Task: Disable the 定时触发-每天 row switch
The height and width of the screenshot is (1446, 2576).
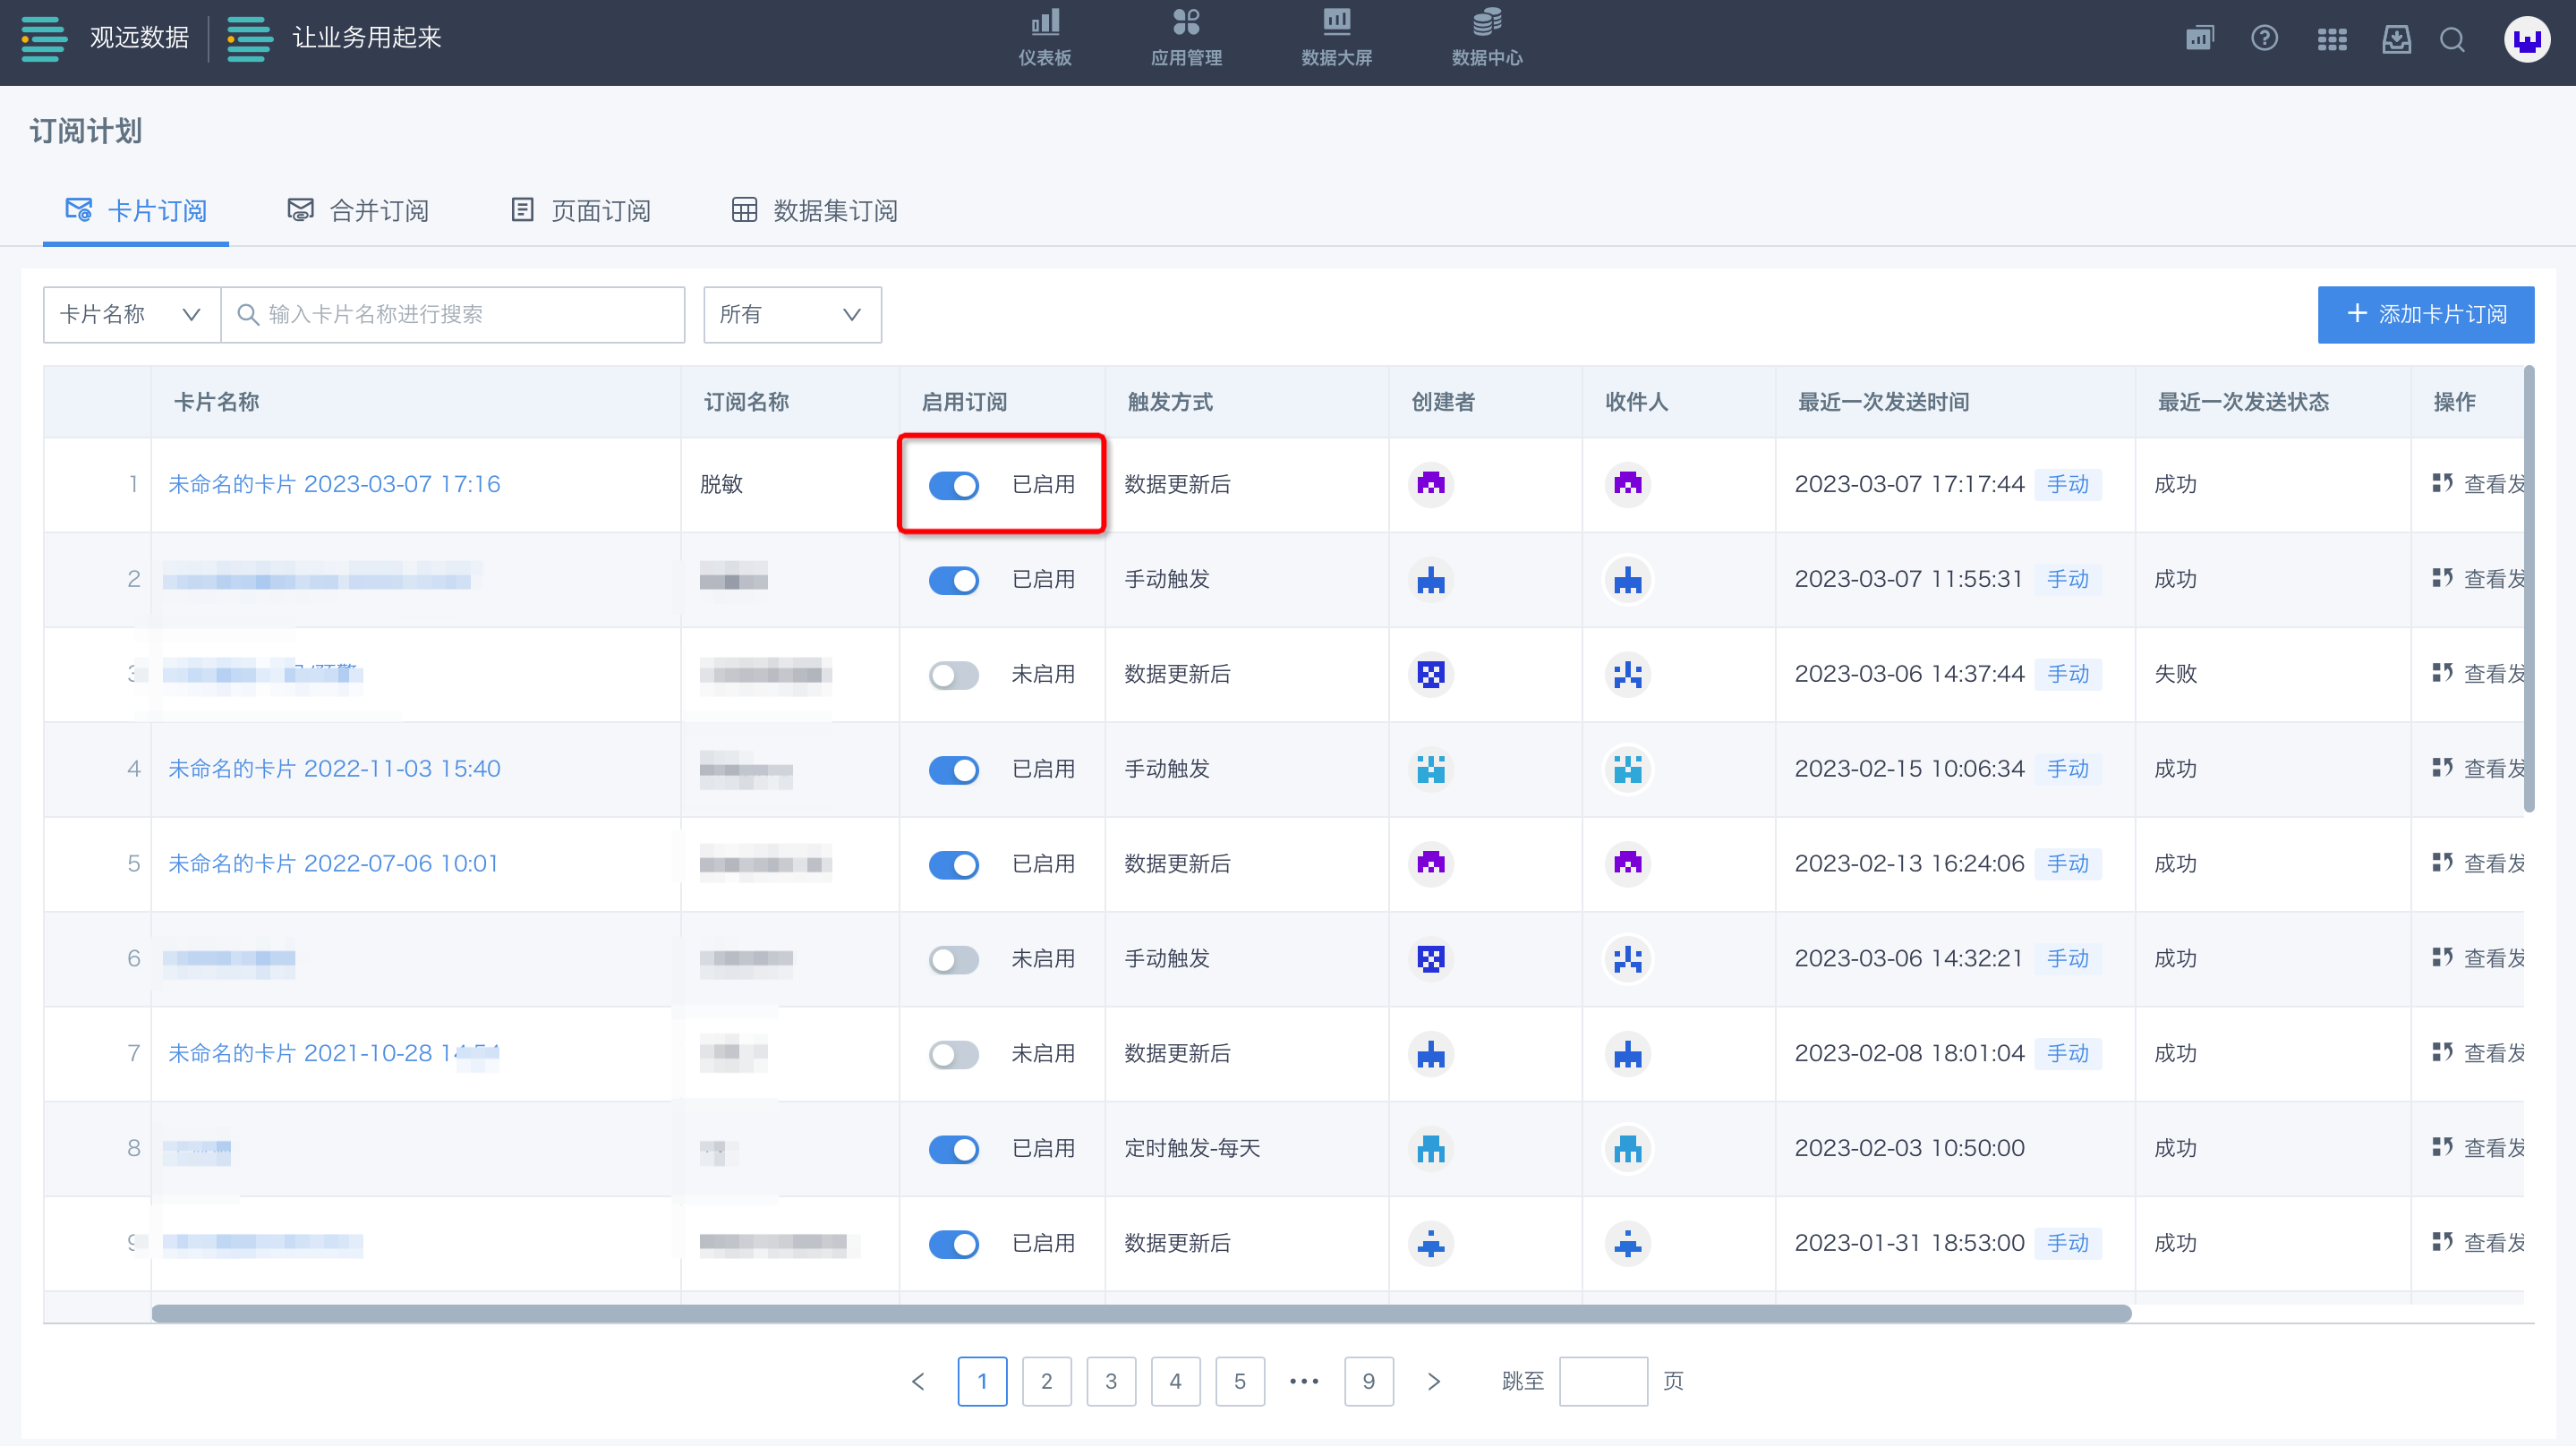Action: click(954, 1149)
